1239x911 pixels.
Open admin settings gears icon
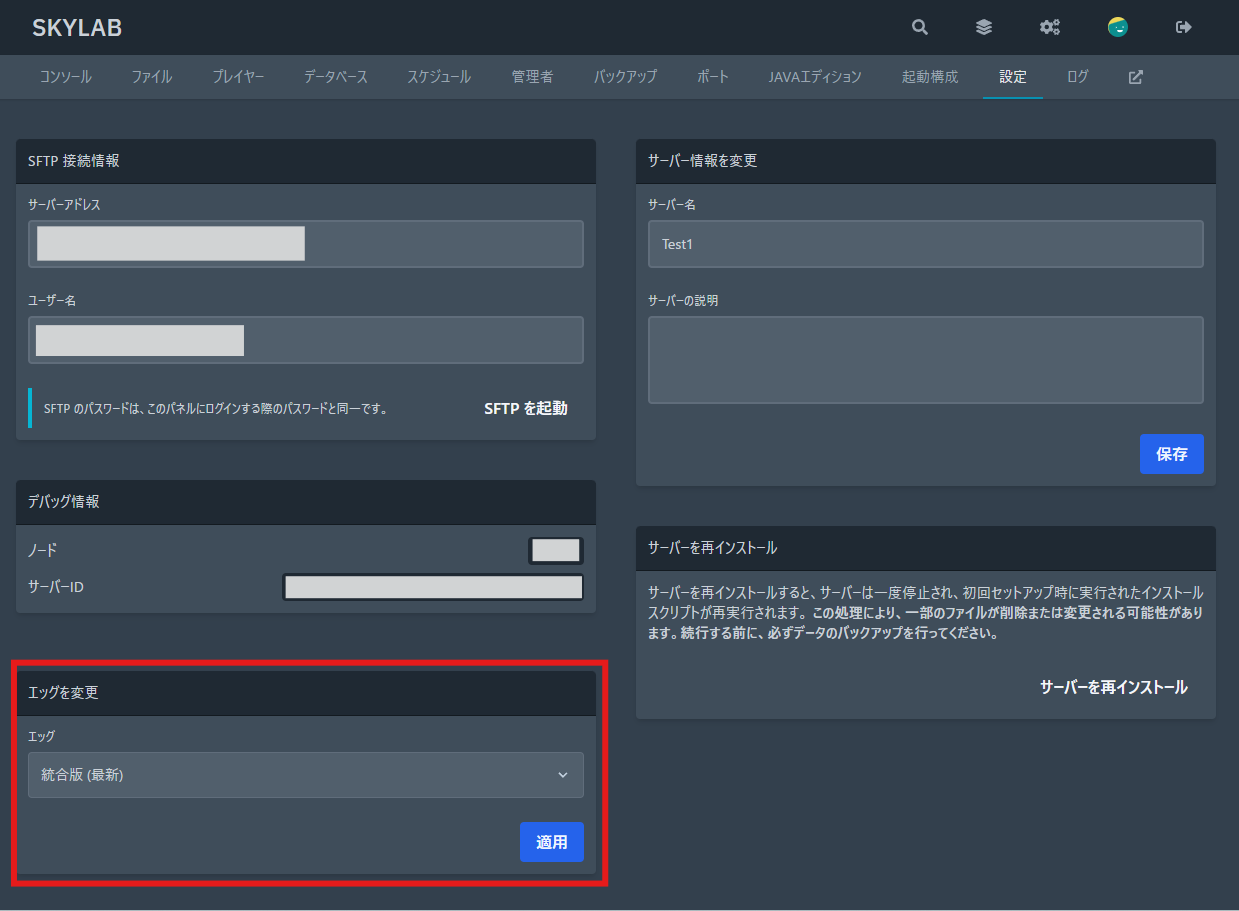pyautogui.click(x=1049, y=28)
